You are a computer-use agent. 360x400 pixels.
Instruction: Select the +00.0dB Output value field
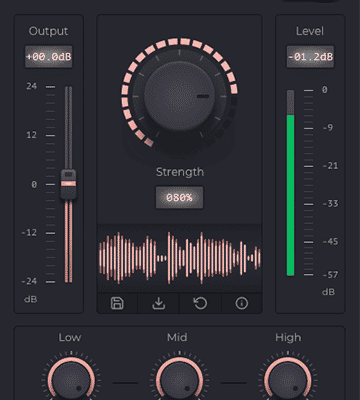[x=49, y=57]
